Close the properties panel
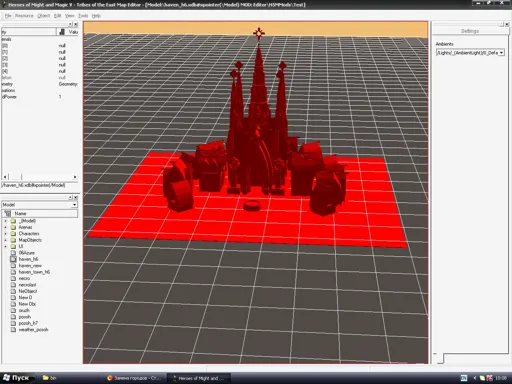This screenshot has width=512, height=384. point(76,24)
